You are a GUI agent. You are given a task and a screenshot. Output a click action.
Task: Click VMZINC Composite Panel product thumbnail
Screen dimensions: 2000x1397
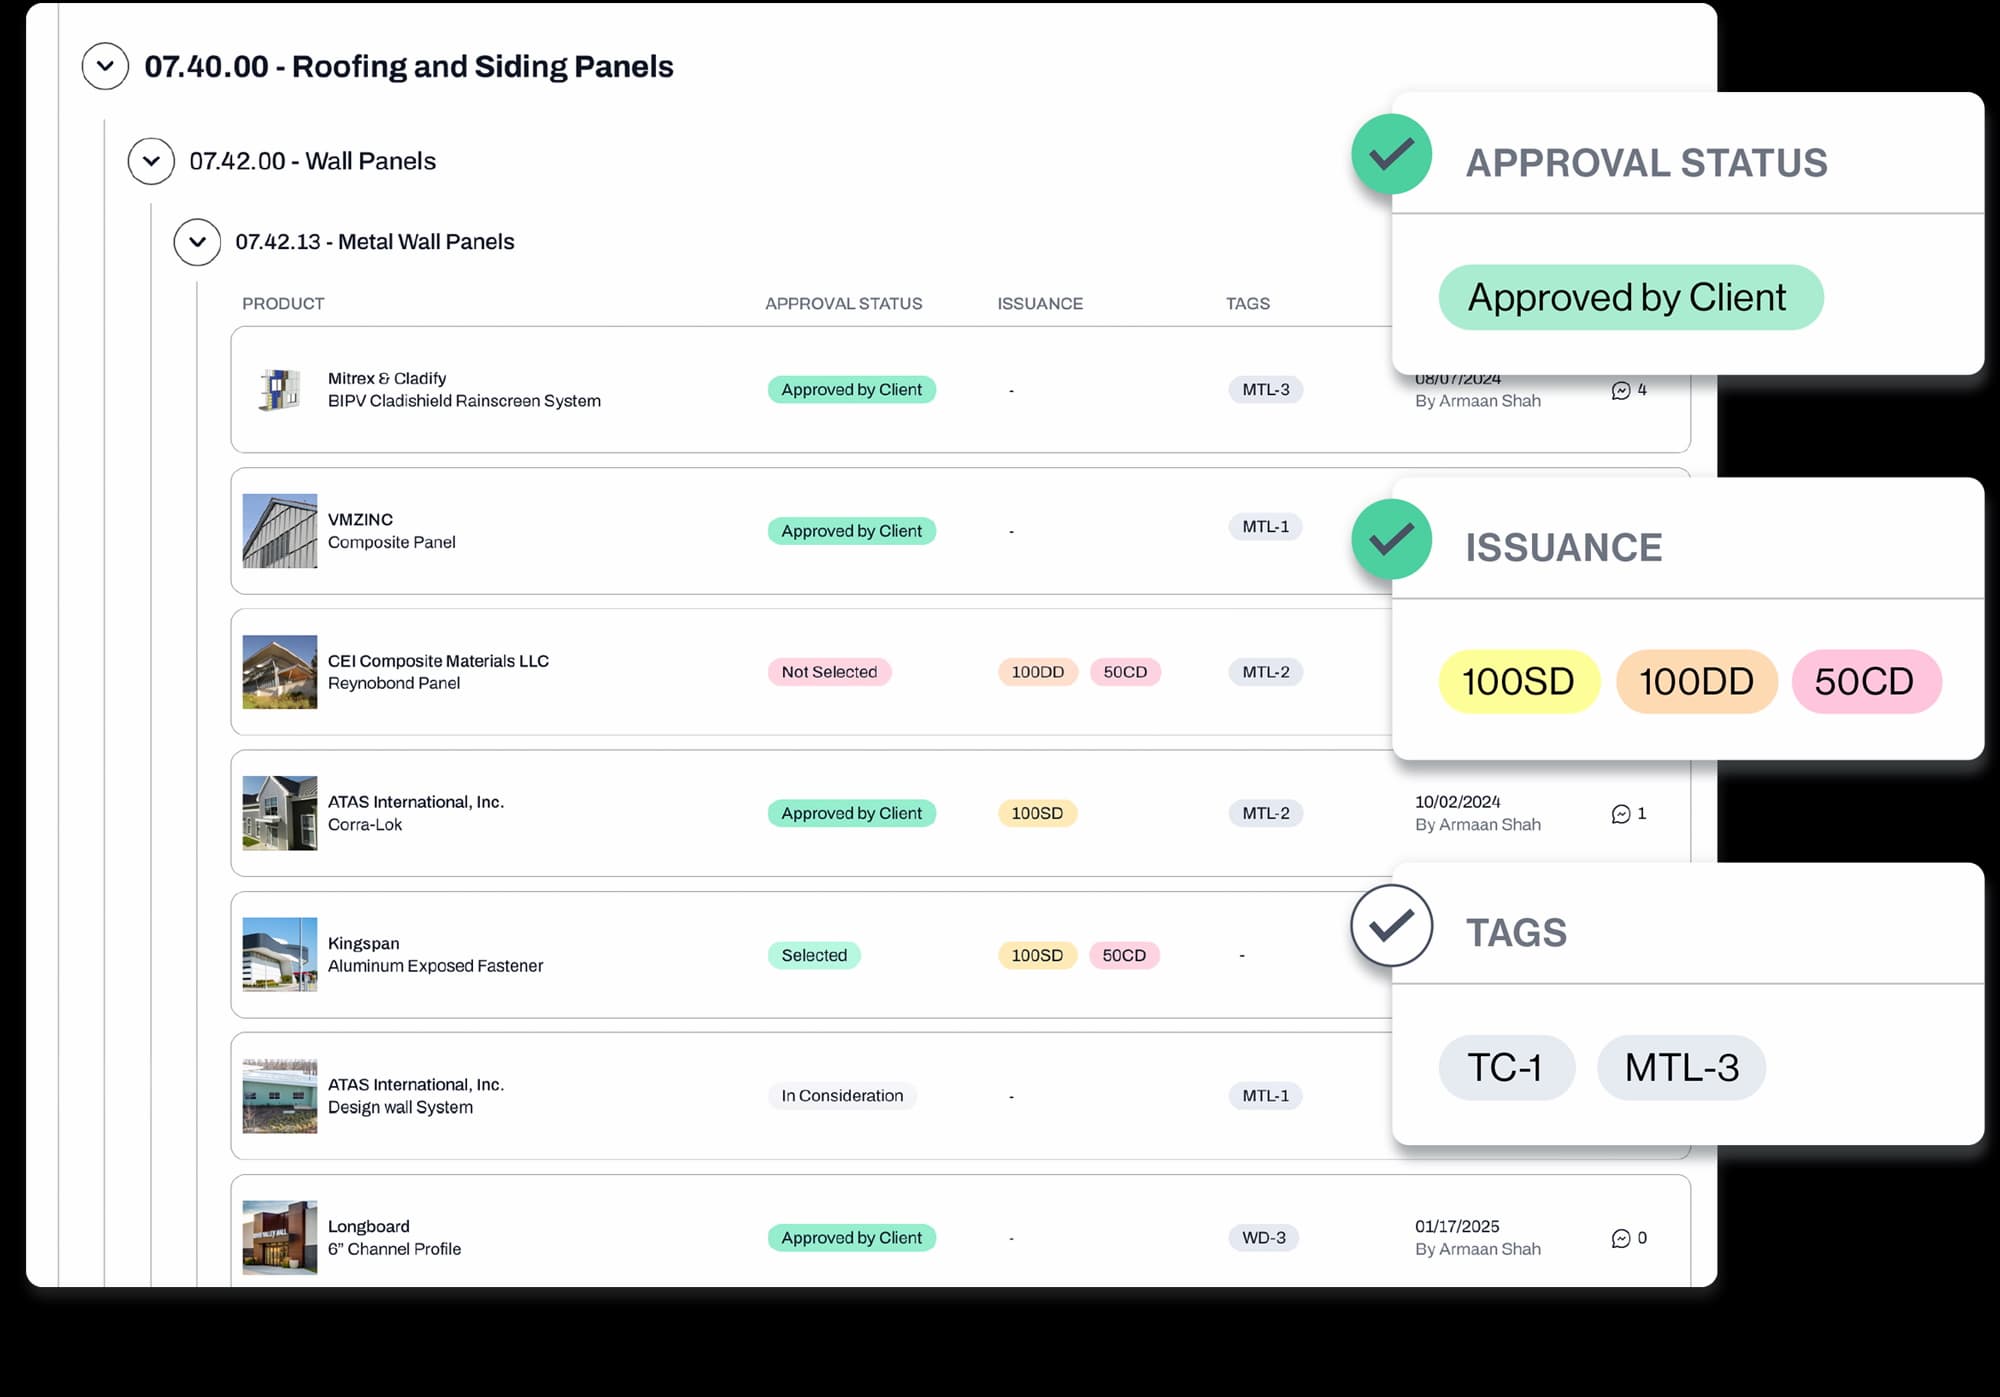(x=280, y=531)
